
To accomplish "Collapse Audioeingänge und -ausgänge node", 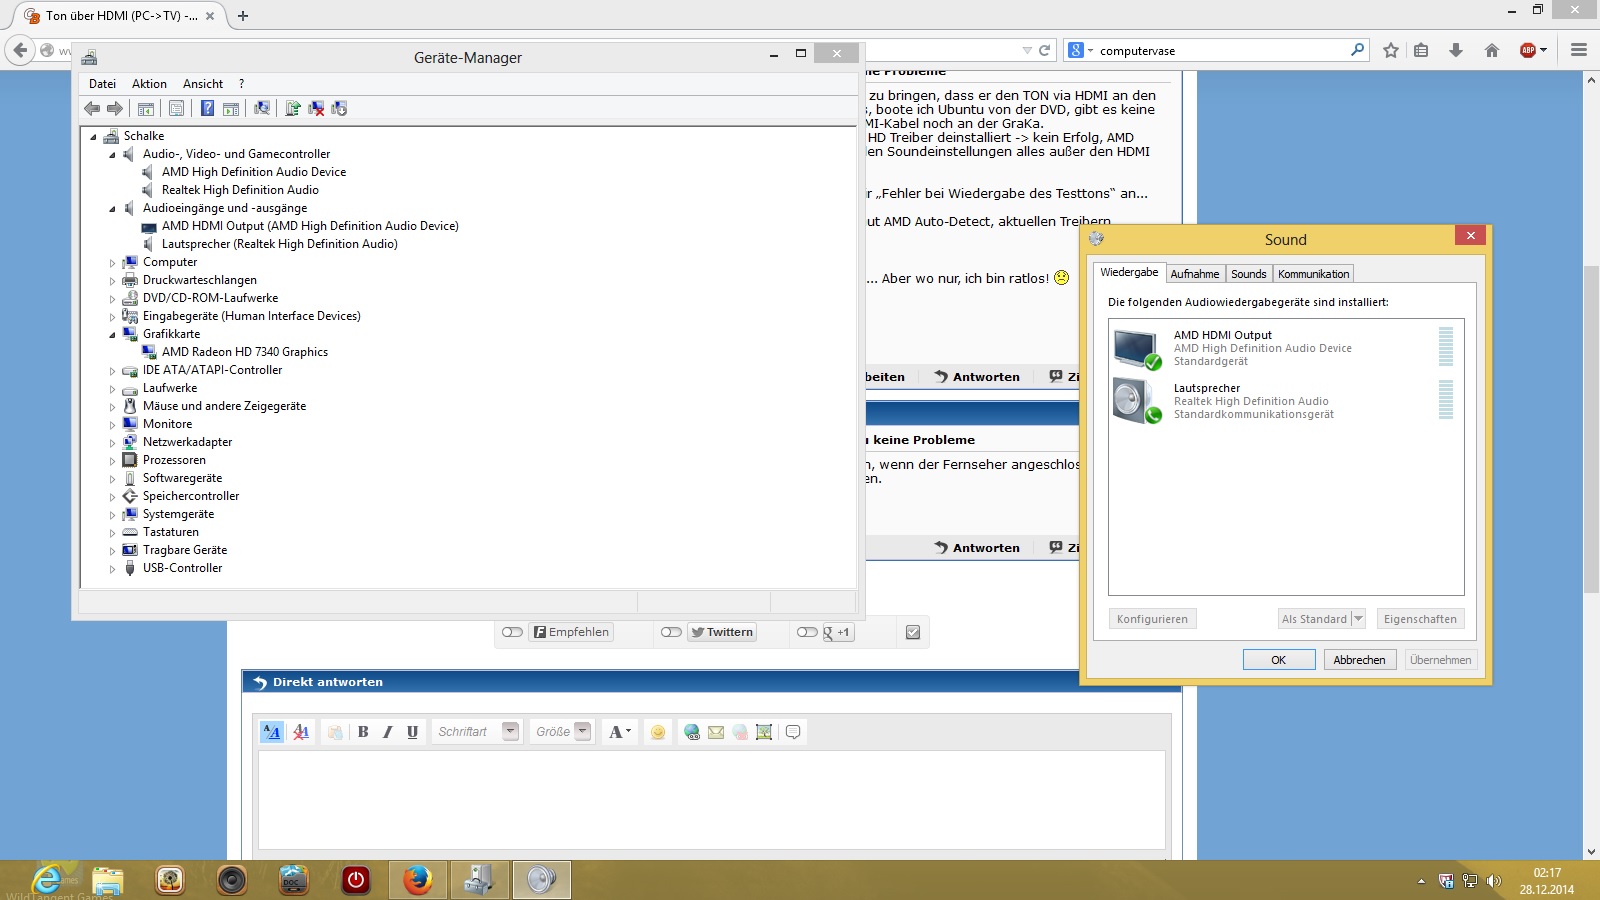I will [112, 209].
